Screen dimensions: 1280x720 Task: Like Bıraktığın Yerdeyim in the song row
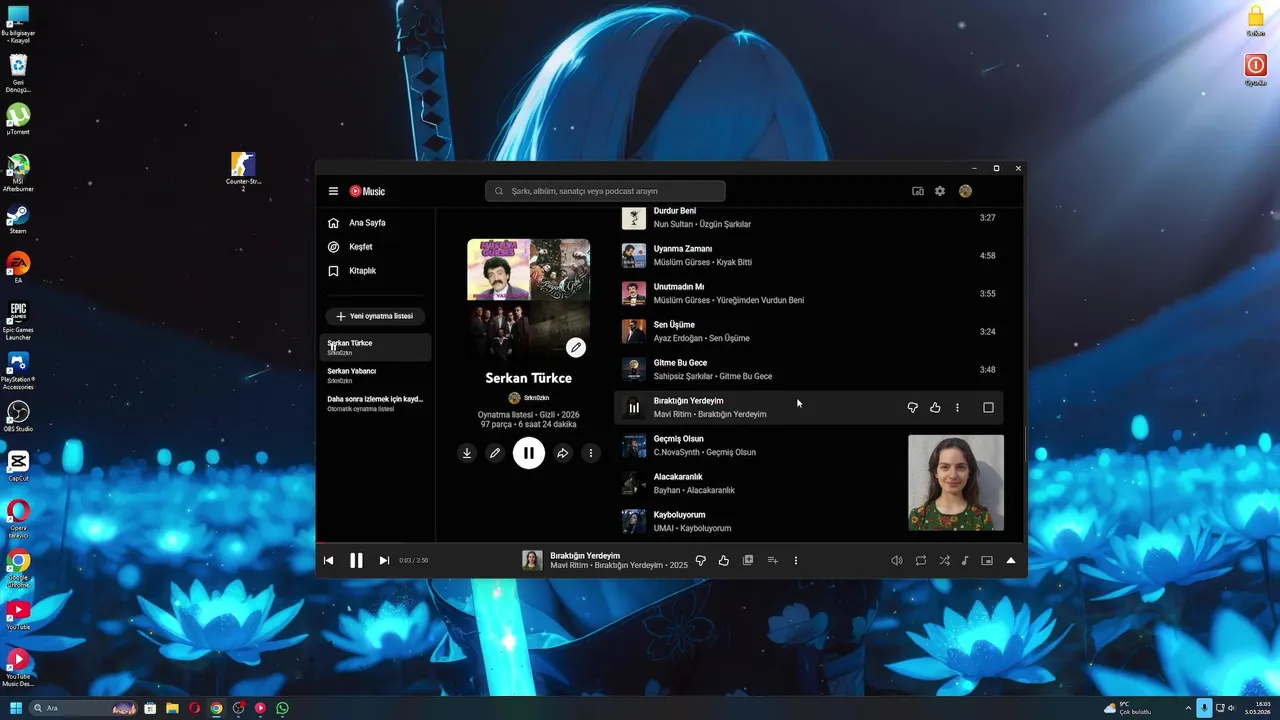pos(935,407)
